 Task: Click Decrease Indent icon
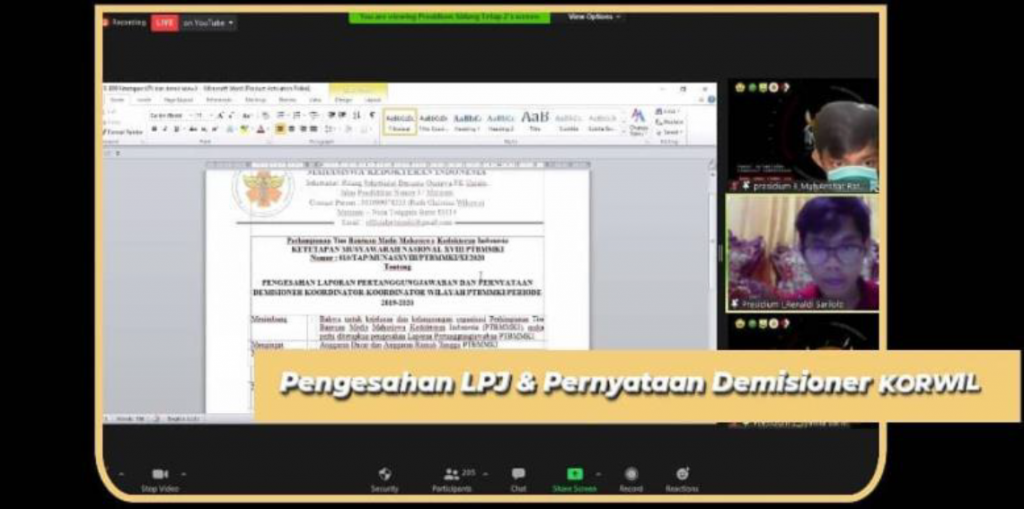[x=331, y=115]
